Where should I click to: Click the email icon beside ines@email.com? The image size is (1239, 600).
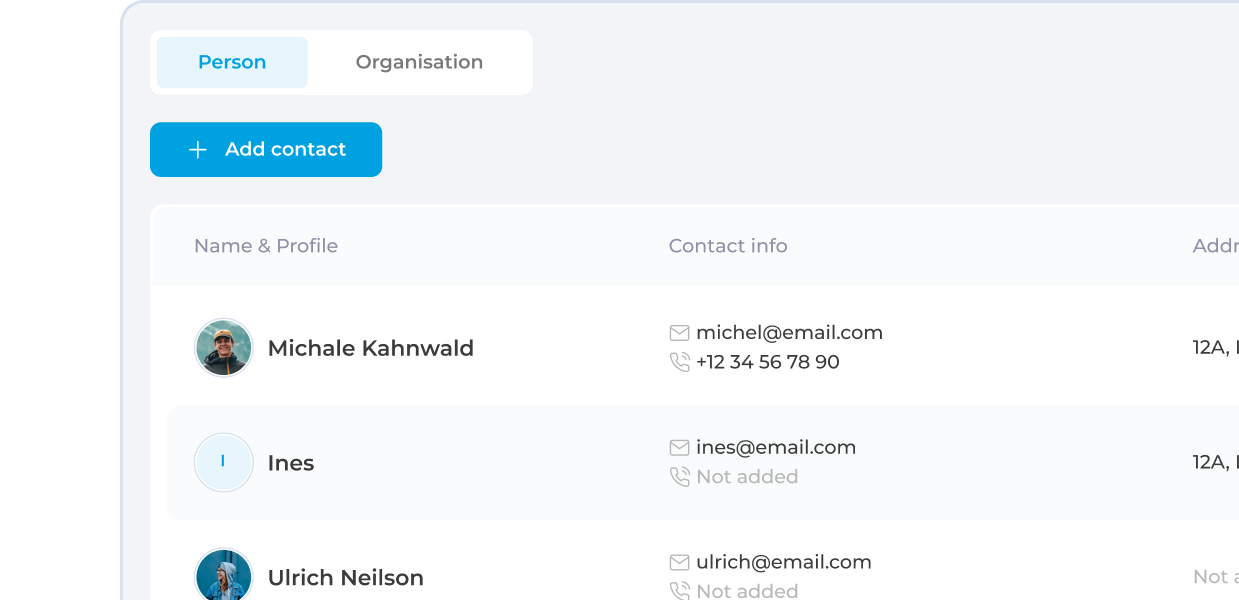point(680,448)
